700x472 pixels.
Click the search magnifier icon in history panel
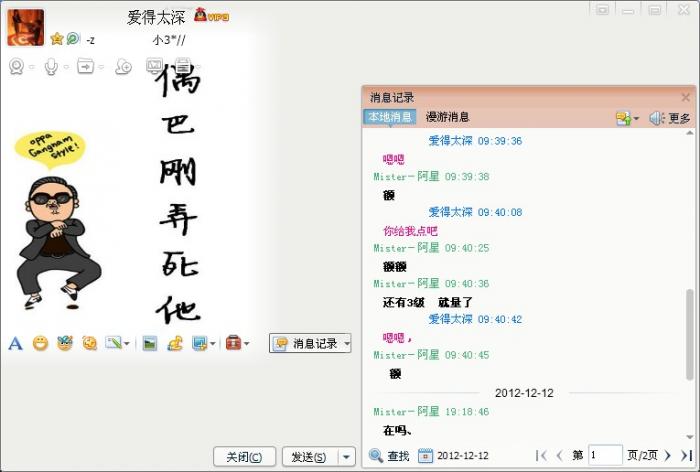(x=376, y=455)
